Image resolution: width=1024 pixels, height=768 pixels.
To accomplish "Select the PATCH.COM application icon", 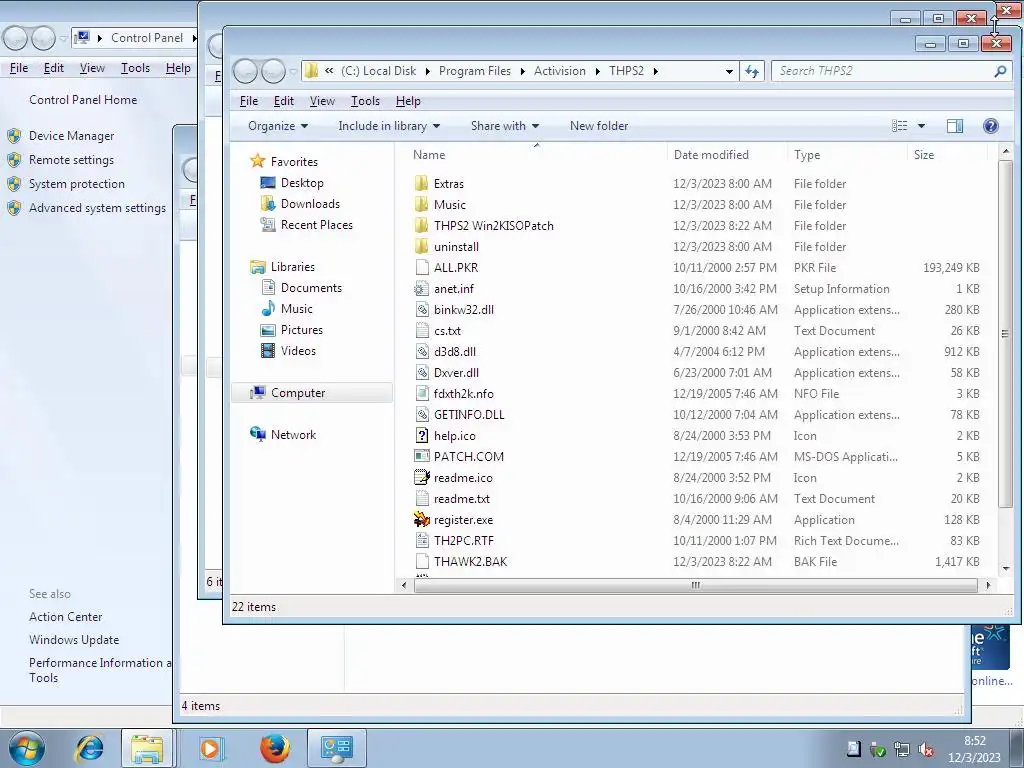I will click(x=422, y=456).
